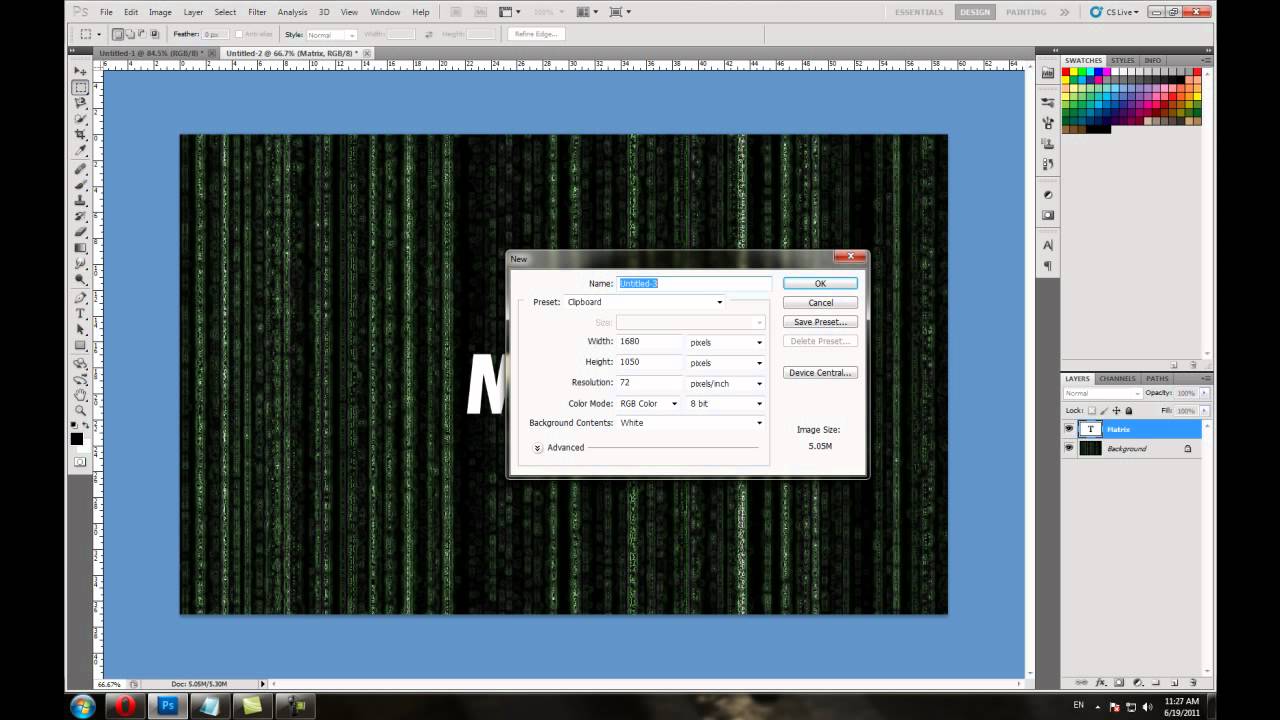Image resolution: width=1280 pixels, height=720 pixels.
Task: Select the Zoom tool
Action: 80,411
